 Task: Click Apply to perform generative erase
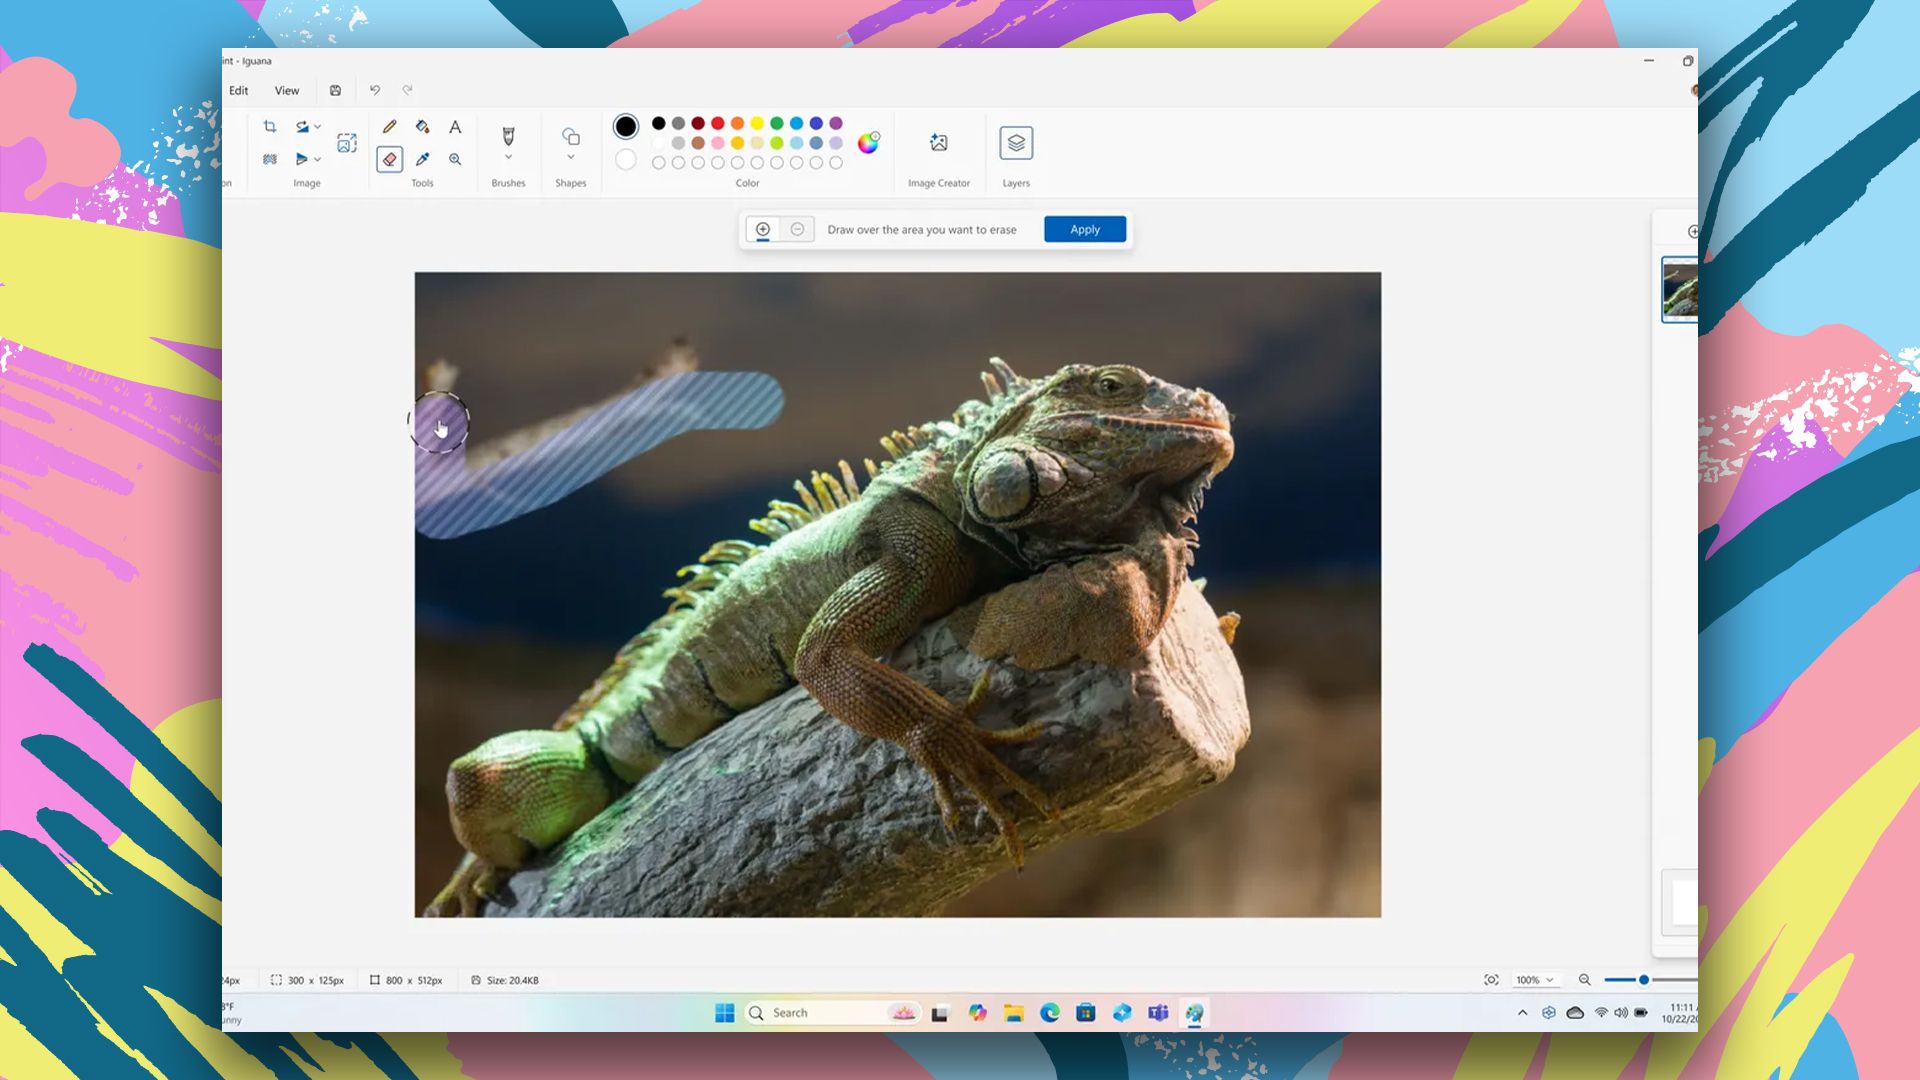(1085, 229)
